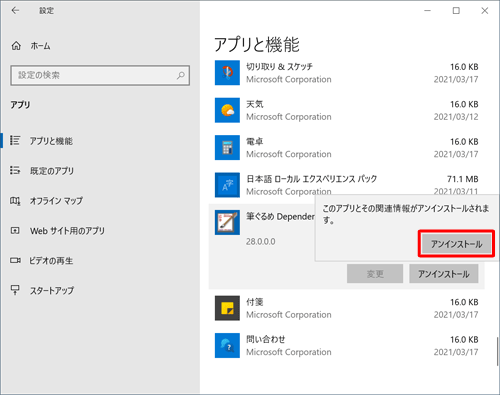The image size is (500, 395).
Task: Minimize the Settings window
Action: pos(427,11)
